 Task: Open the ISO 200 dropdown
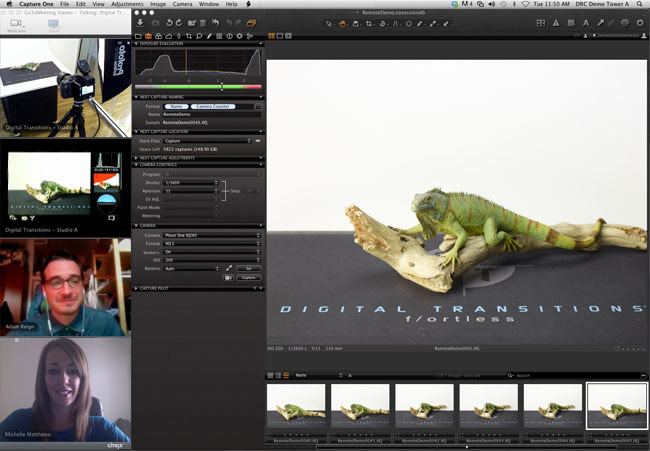pos(212,260)
